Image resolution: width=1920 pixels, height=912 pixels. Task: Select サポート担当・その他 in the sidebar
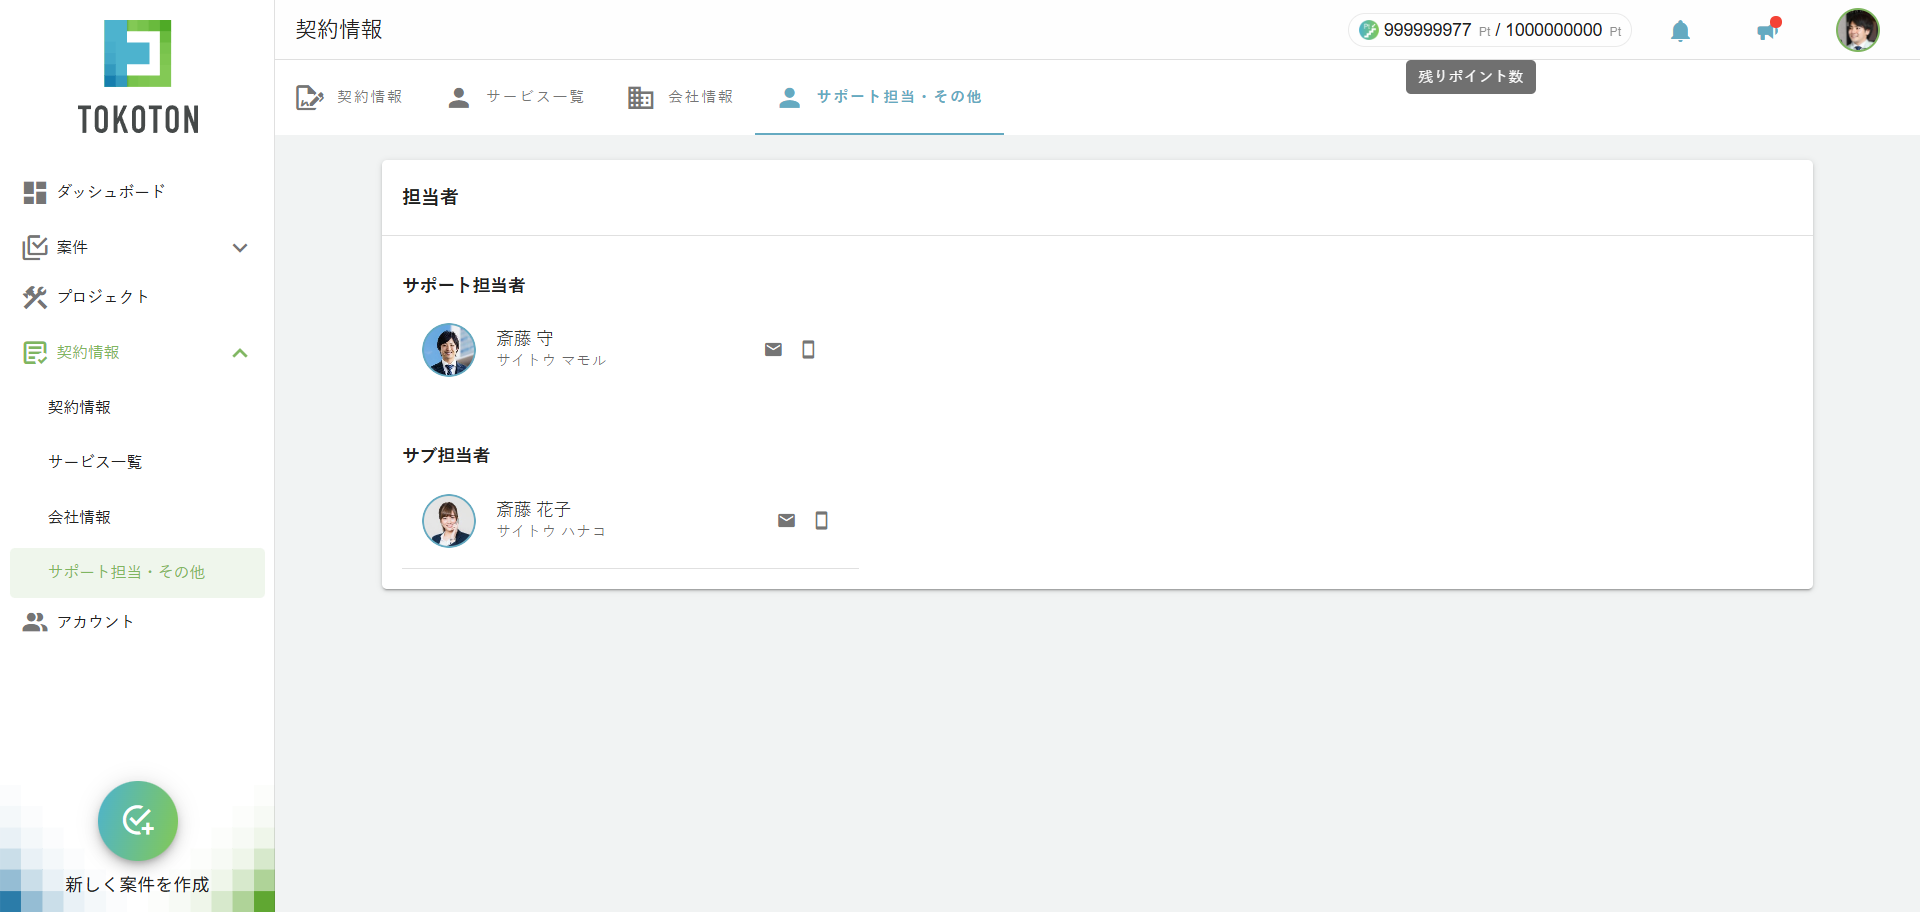[127, 572]
